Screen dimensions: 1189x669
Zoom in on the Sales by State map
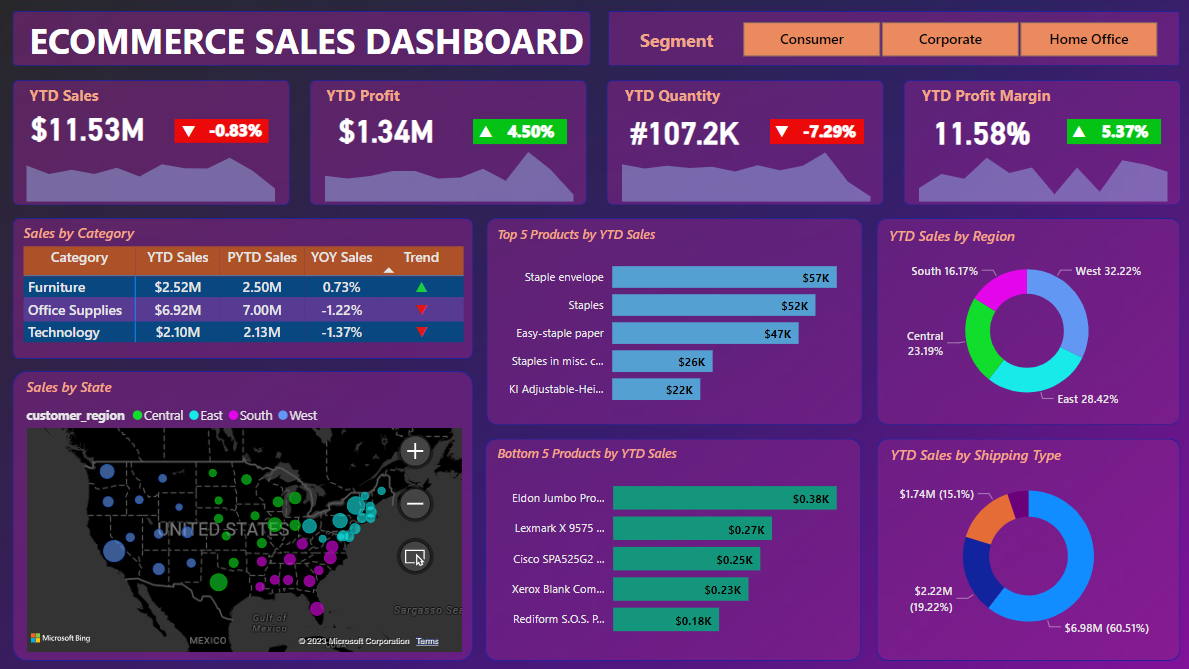[x=415, y=452]
